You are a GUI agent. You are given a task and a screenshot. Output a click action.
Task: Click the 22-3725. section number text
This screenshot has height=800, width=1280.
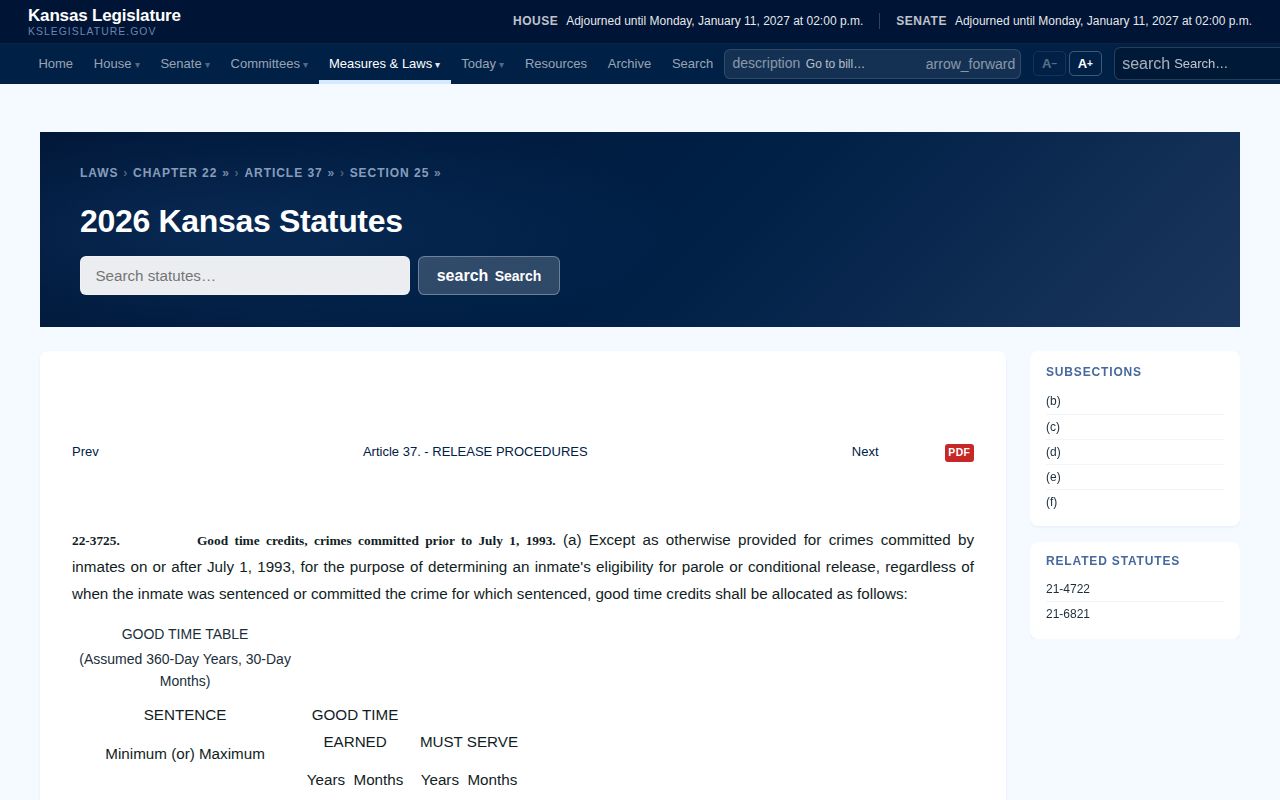tap(96, 541)
